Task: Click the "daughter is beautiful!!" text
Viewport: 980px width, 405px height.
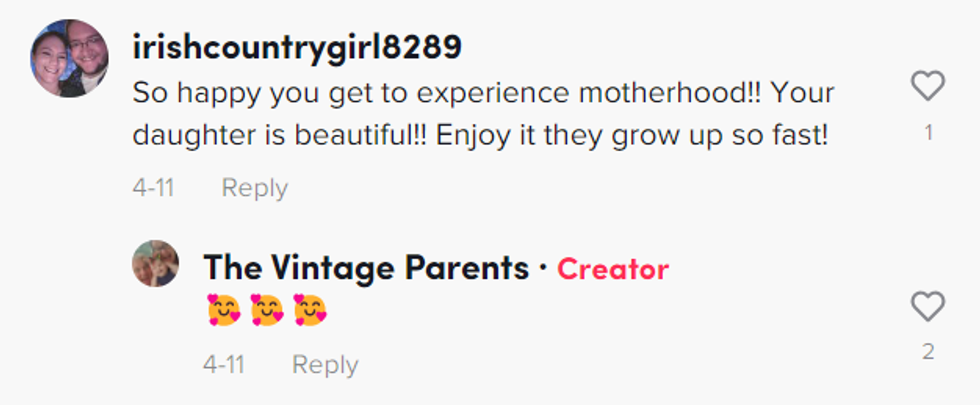Action: pos(318,135)
